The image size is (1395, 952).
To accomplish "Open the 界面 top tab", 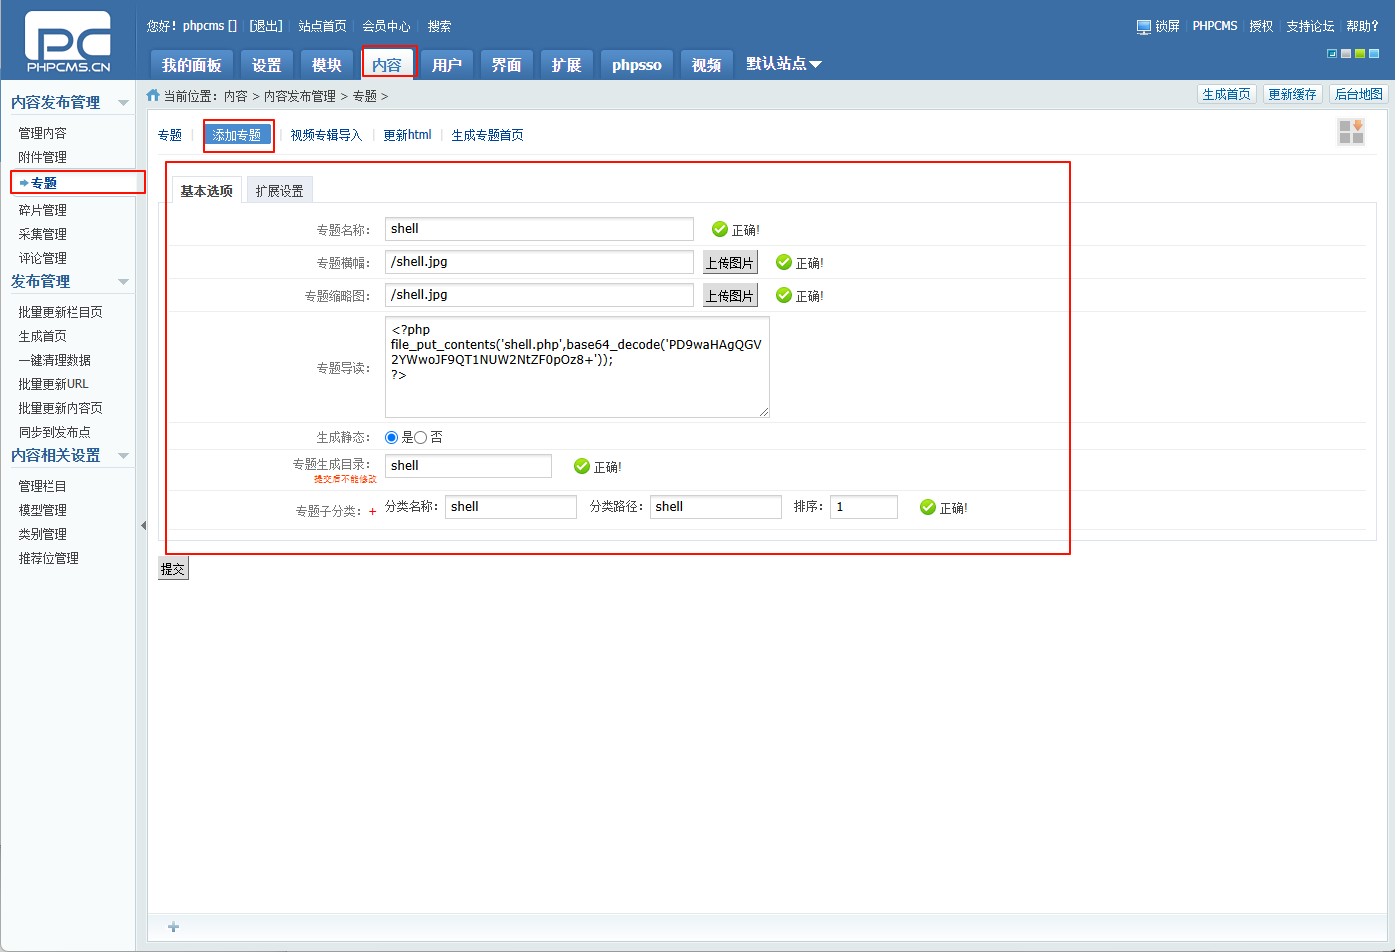I will (507, 64).
